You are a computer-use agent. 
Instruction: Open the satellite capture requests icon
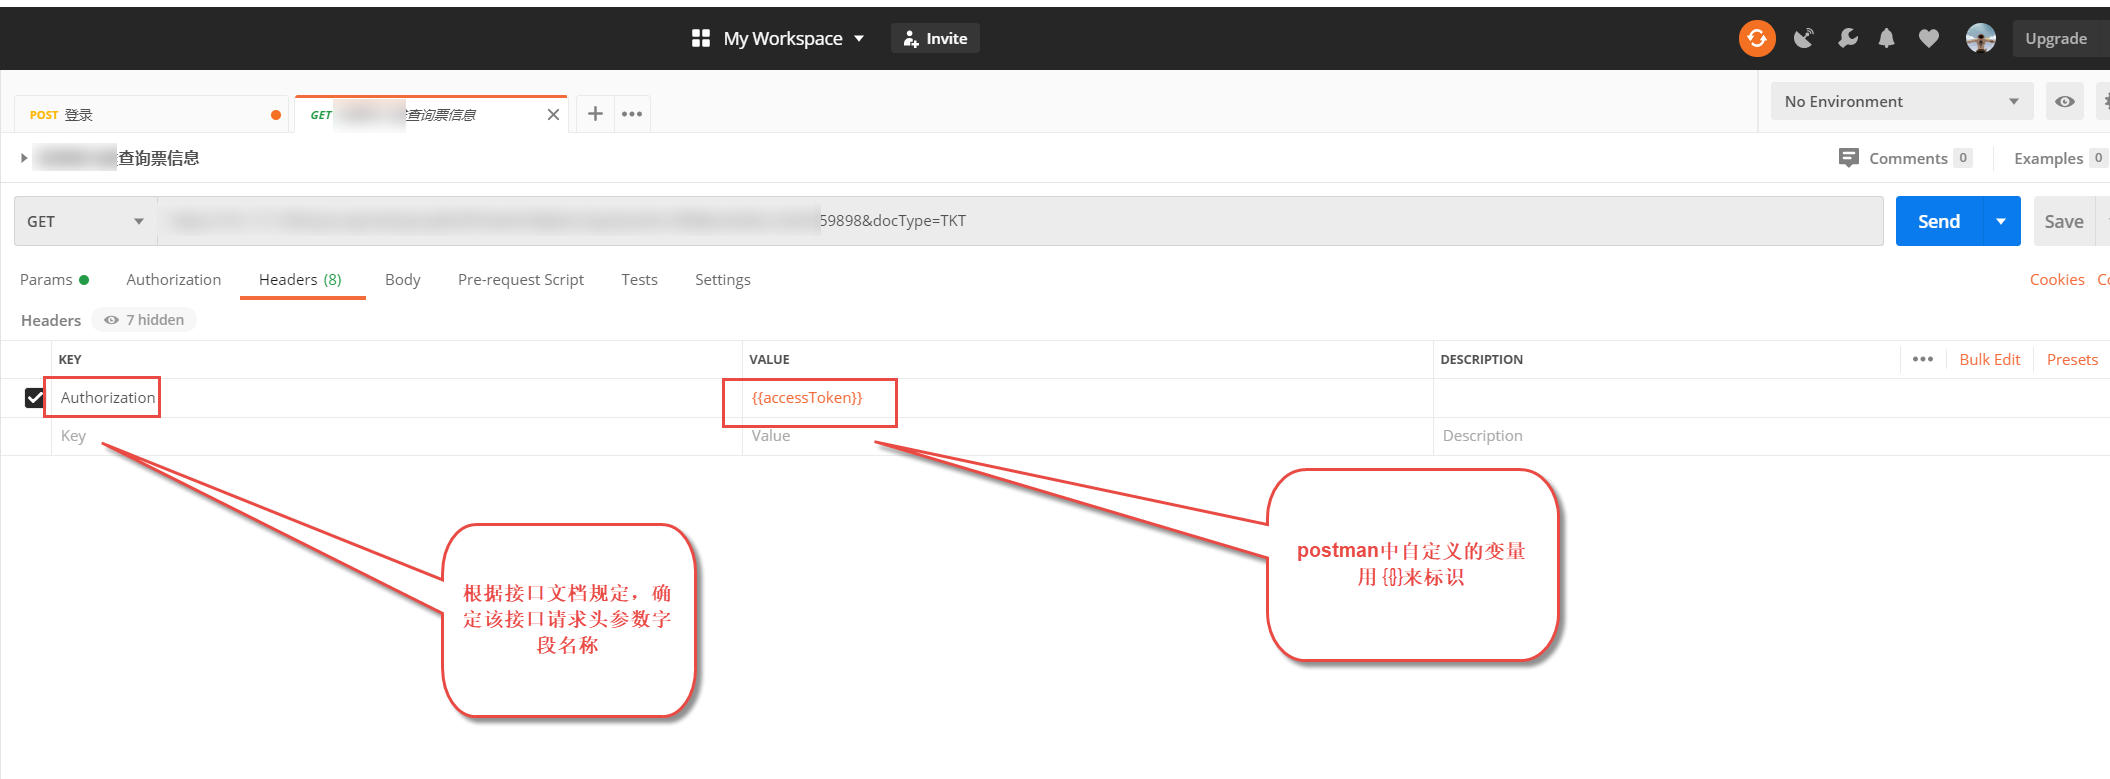(x=1803, y=39)
